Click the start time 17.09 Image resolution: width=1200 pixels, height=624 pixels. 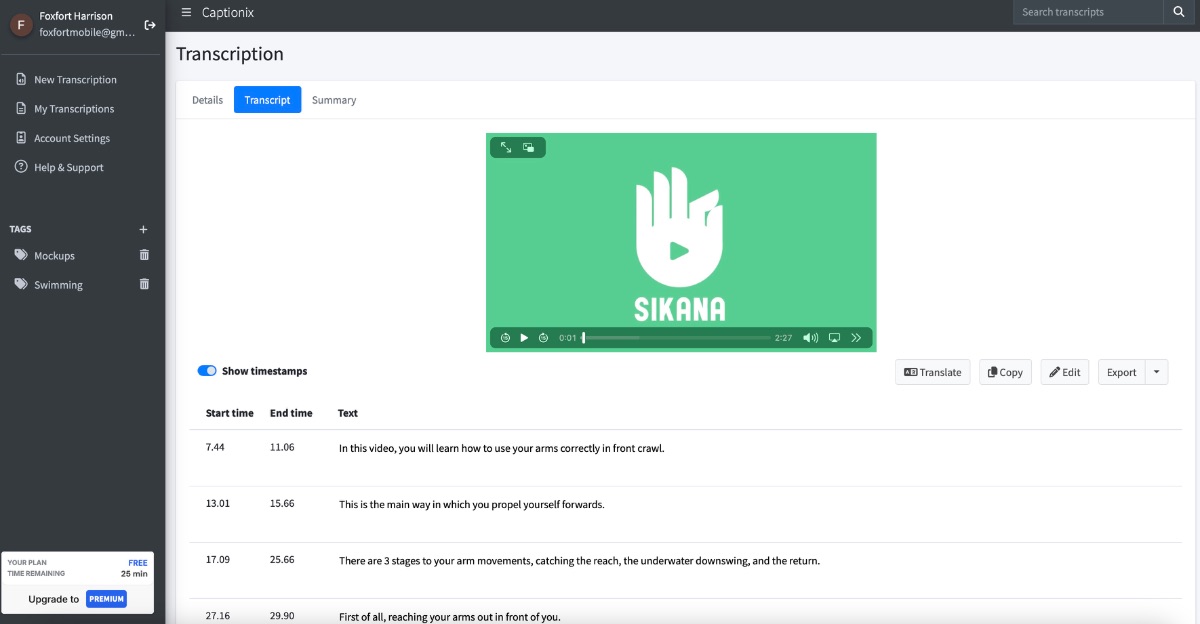pos(218,559)
